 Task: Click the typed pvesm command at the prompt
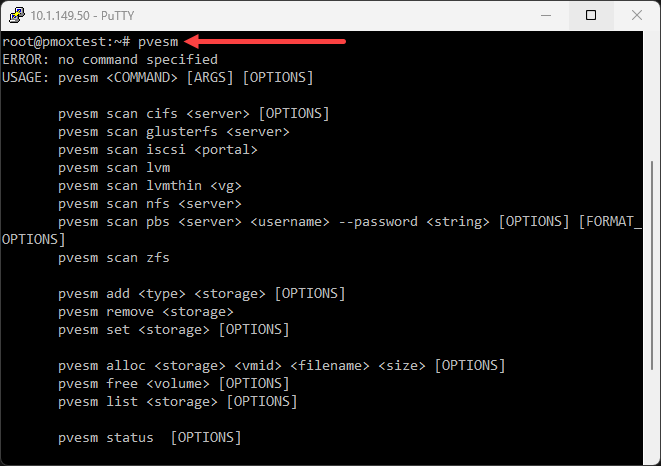[155, 42]
